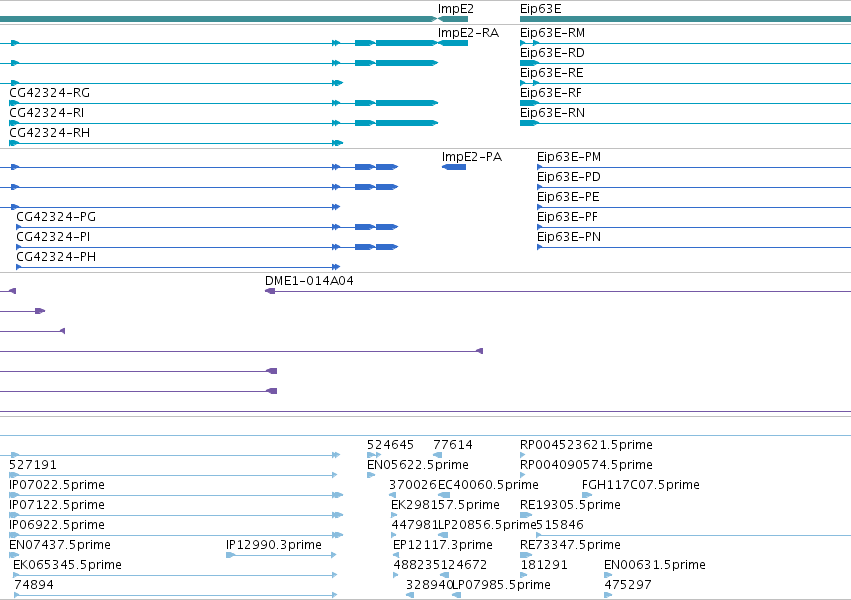The height and width of the screenshot is (600, 851).
Task: Select transcript Eip63E-RD
Action: tap(552, 53)
